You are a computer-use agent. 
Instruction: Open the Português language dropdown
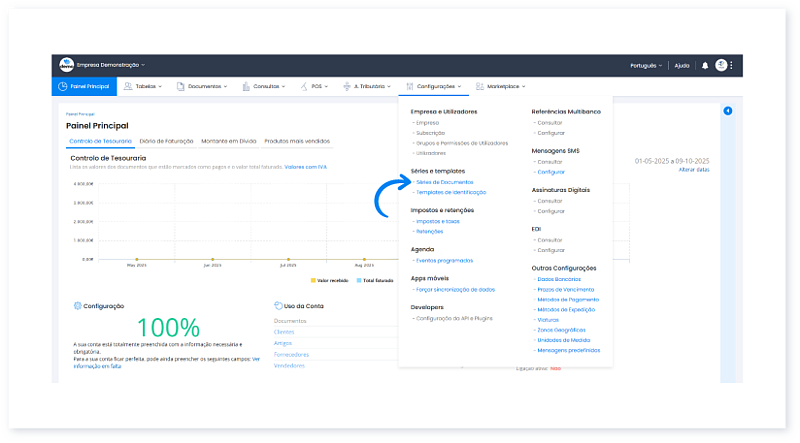(x=646, y=65)
